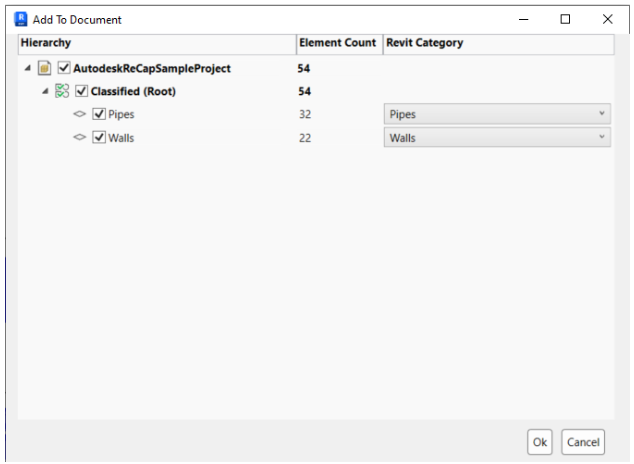Click the Revit app icon in title bar
The height and width of the screenshot is (464, 634).
tap(21, 19)
